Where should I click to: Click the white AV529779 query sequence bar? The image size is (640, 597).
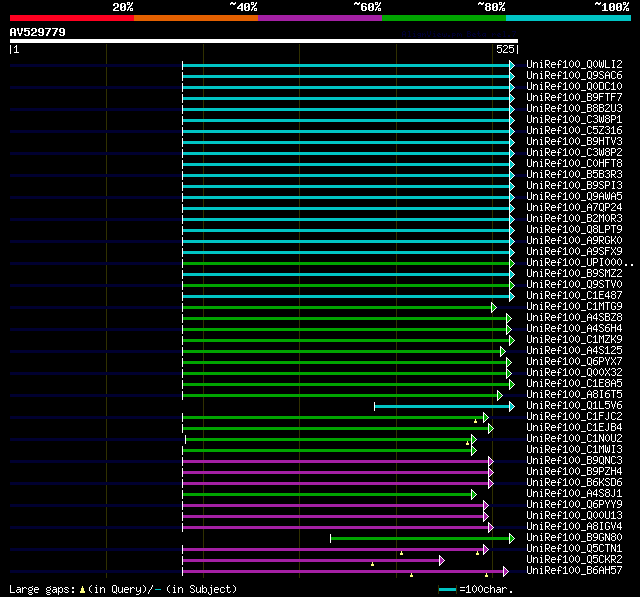pyautogui.click(x=264, y=41)
